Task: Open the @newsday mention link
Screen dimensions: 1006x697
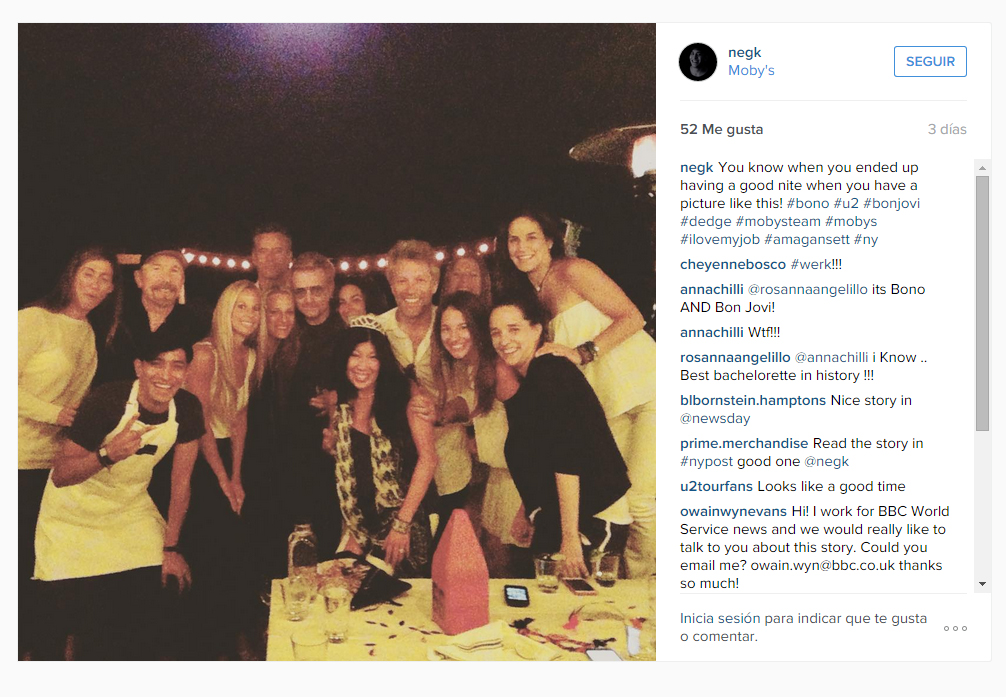Action: [715, 418]
